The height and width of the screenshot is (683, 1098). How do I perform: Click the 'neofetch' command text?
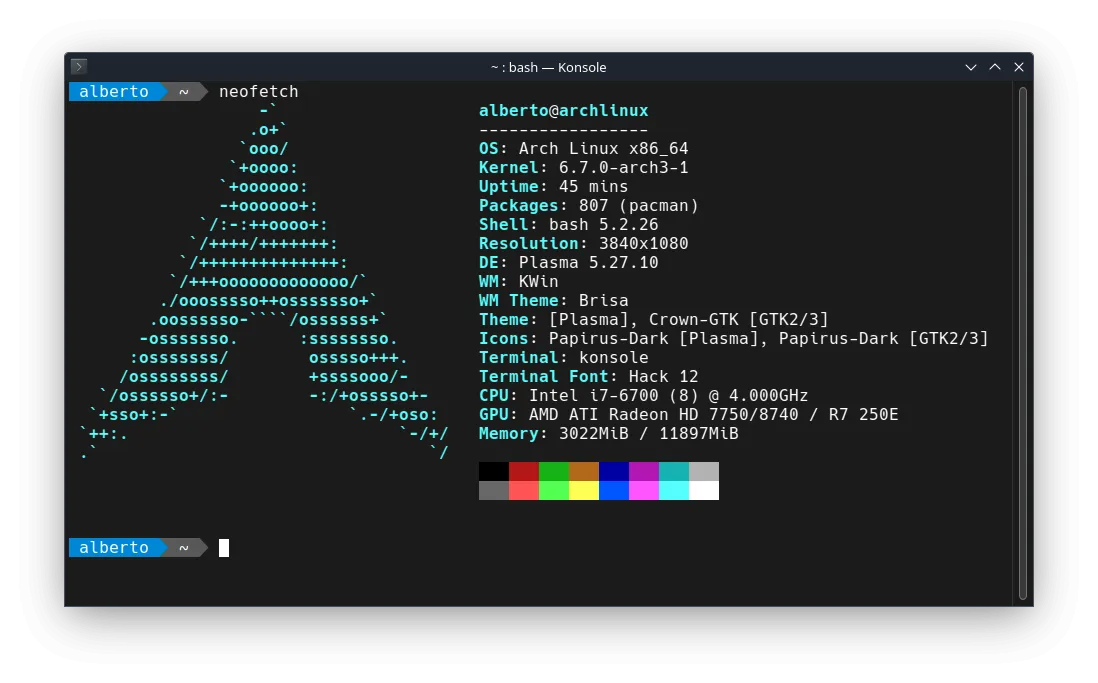tap(258, 92)
